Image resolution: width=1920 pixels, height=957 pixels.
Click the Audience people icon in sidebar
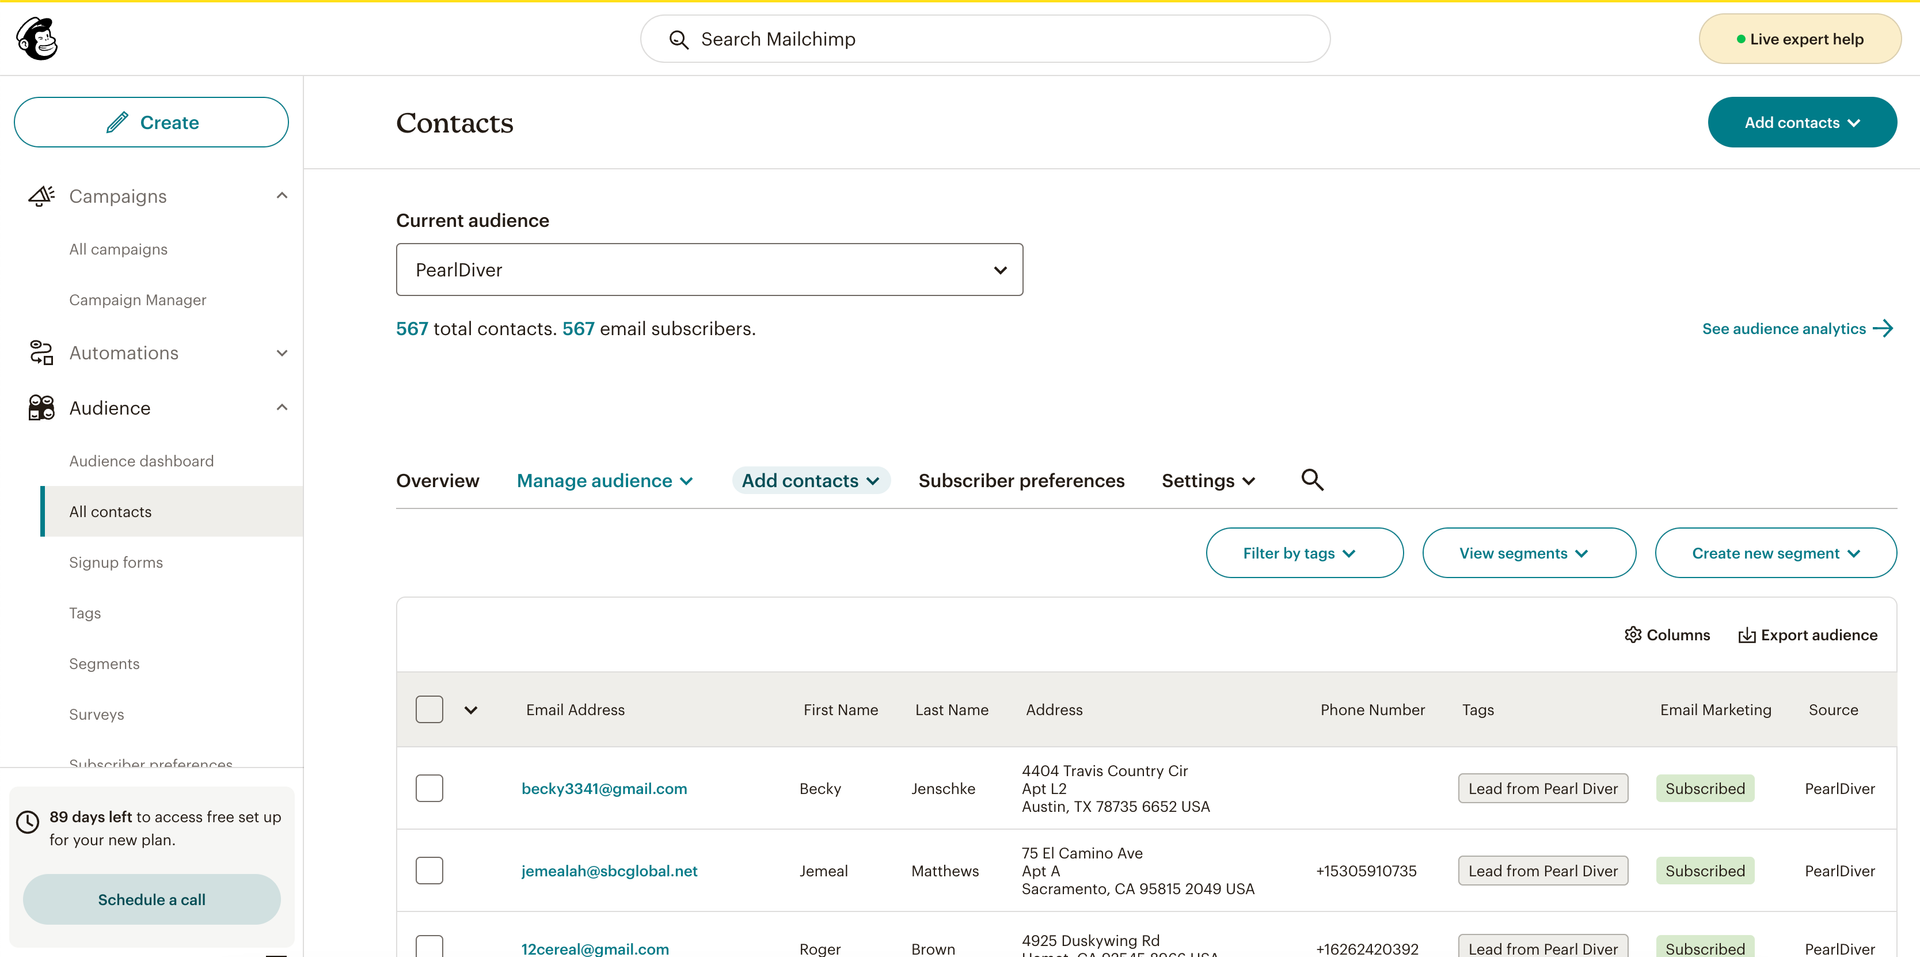tap(41, 408)
